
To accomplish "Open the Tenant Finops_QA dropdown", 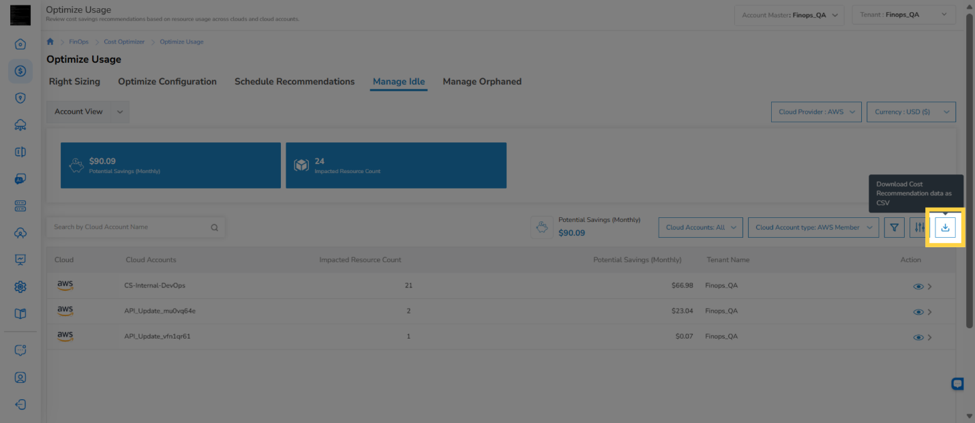I will 903,15.
